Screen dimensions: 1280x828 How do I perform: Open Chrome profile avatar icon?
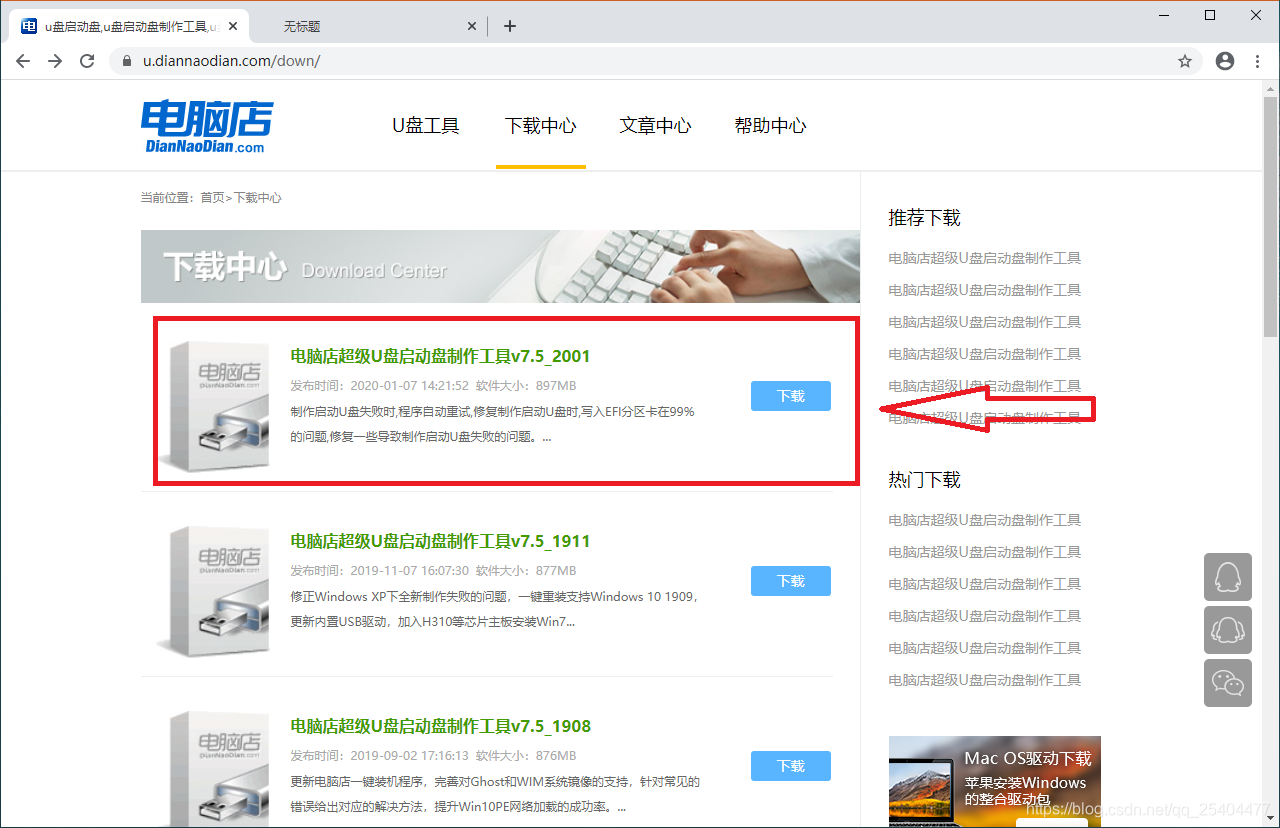pos(1225,61)
